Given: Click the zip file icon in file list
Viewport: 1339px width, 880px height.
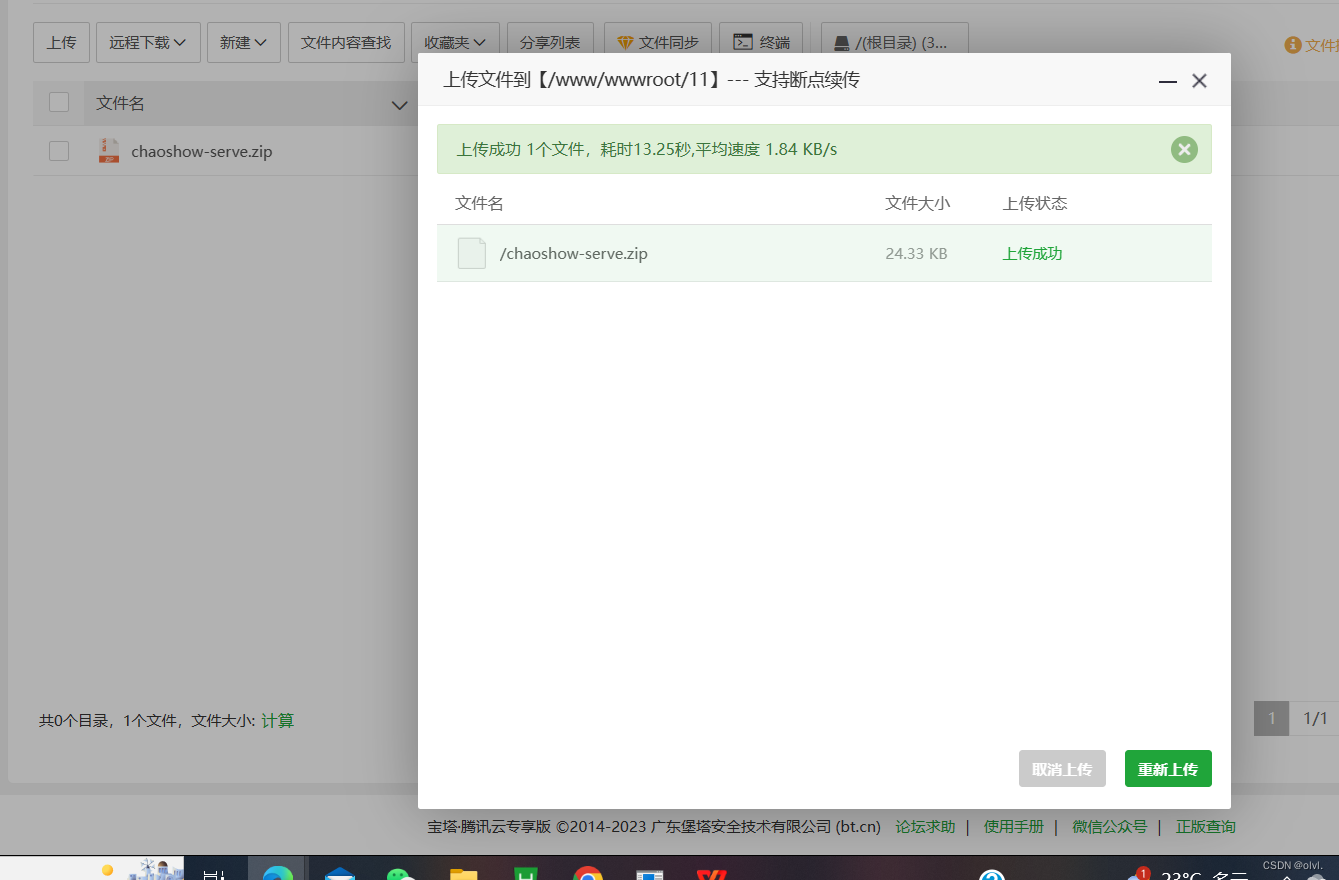Looking at the screenshot, I should pyautogui.click(x=109, y=151).
